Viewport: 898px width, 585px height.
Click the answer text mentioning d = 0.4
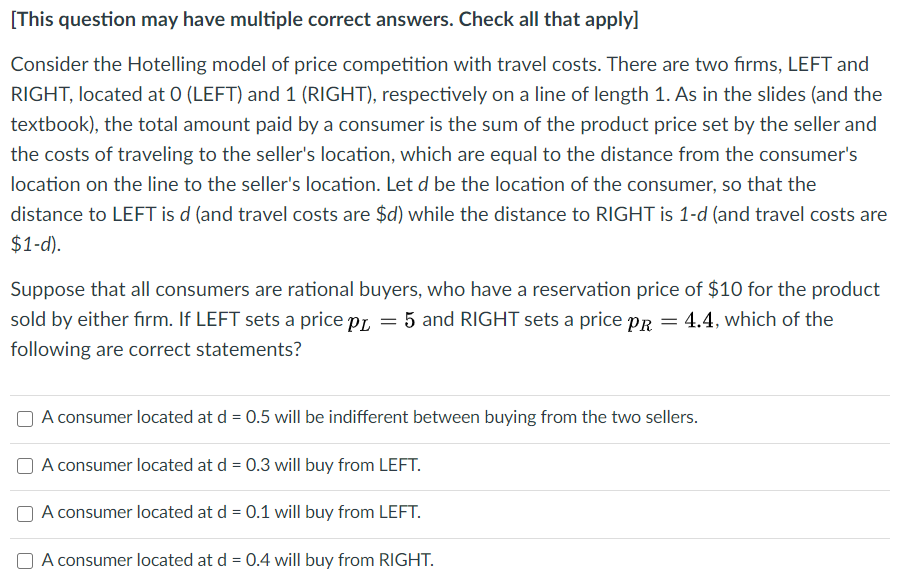click(x=236, y=560)
